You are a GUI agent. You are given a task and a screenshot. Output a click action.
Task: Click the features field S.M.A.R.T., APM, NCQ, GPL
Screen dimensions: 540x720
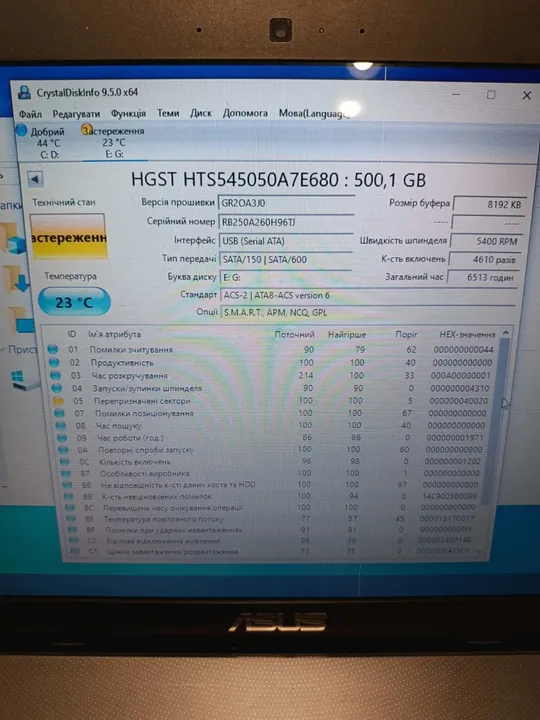tap(368, 312)
